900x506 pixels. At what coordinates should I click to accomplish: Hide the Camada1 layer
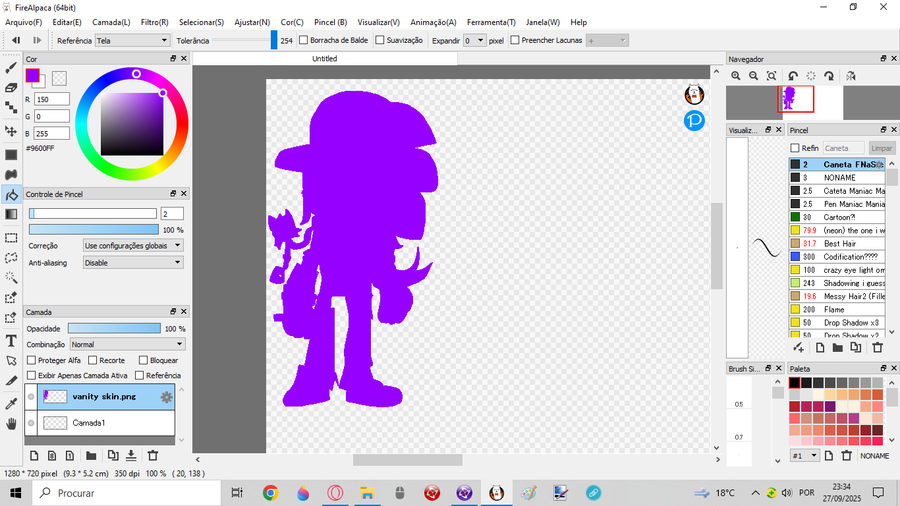click(x=31, y=423)
